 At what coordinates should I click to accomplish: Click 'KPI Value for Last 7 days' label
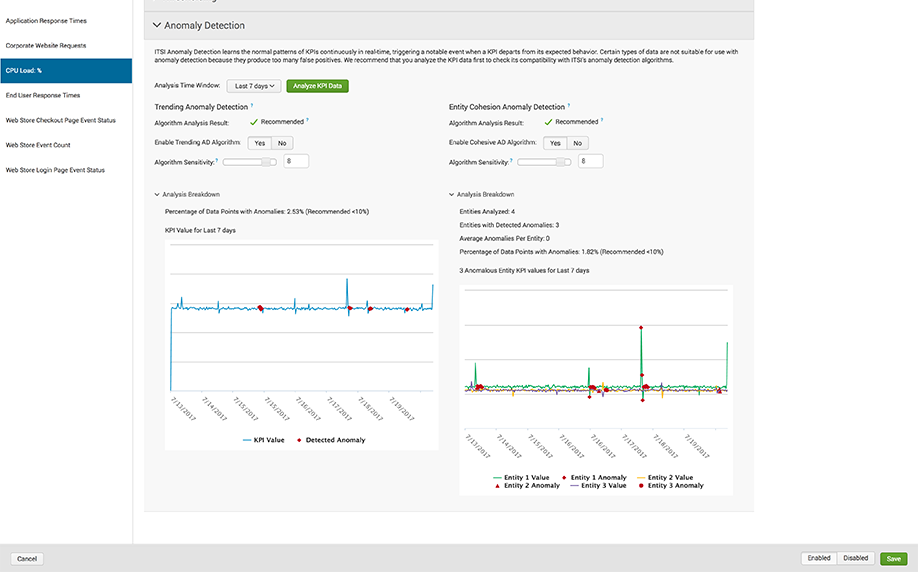[200, 231]
